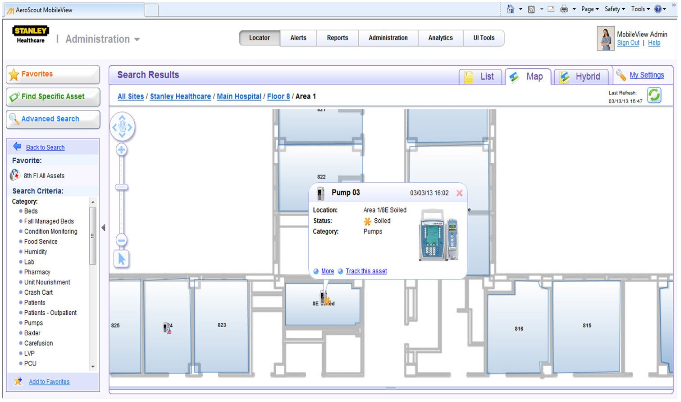Open the UI Tools tab

(484, 38)
